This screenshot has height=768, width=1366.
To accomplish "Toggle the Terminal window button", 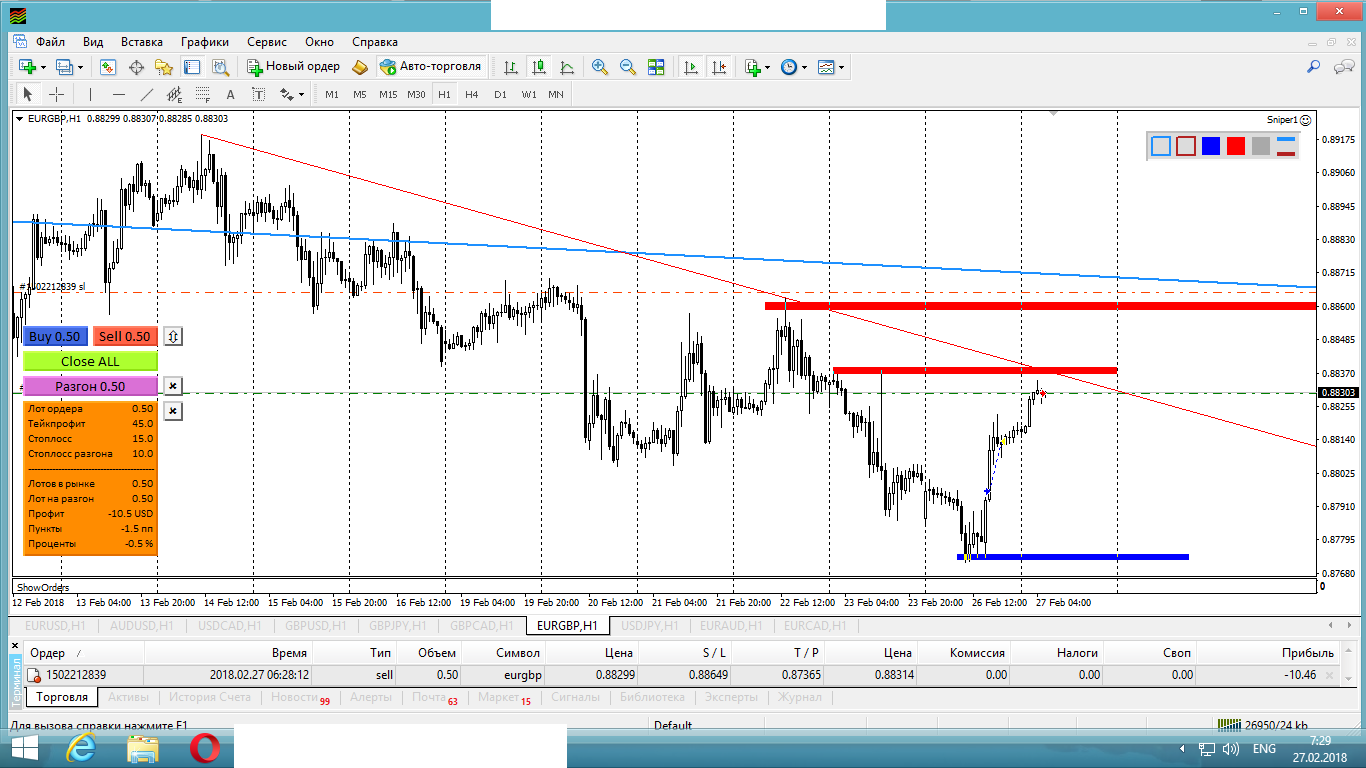I will (192, 67).
